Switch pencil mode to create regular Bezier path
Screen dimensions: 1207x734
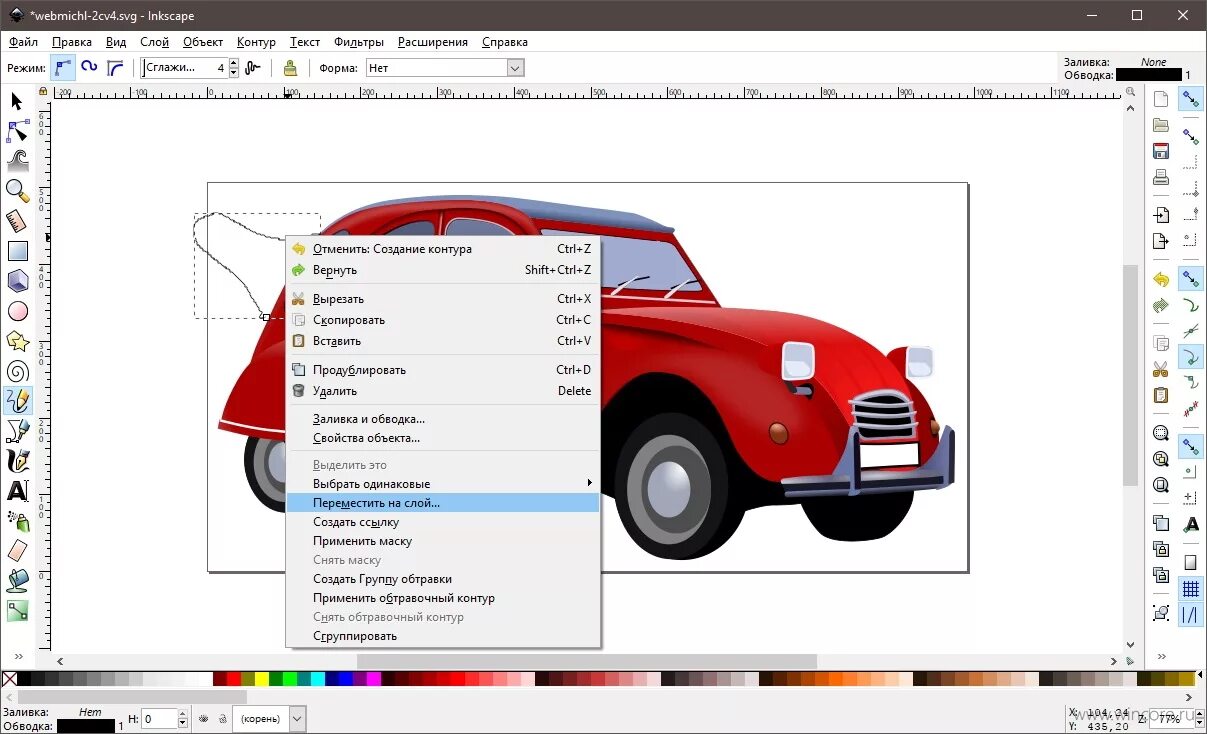(x=62, y=67)
